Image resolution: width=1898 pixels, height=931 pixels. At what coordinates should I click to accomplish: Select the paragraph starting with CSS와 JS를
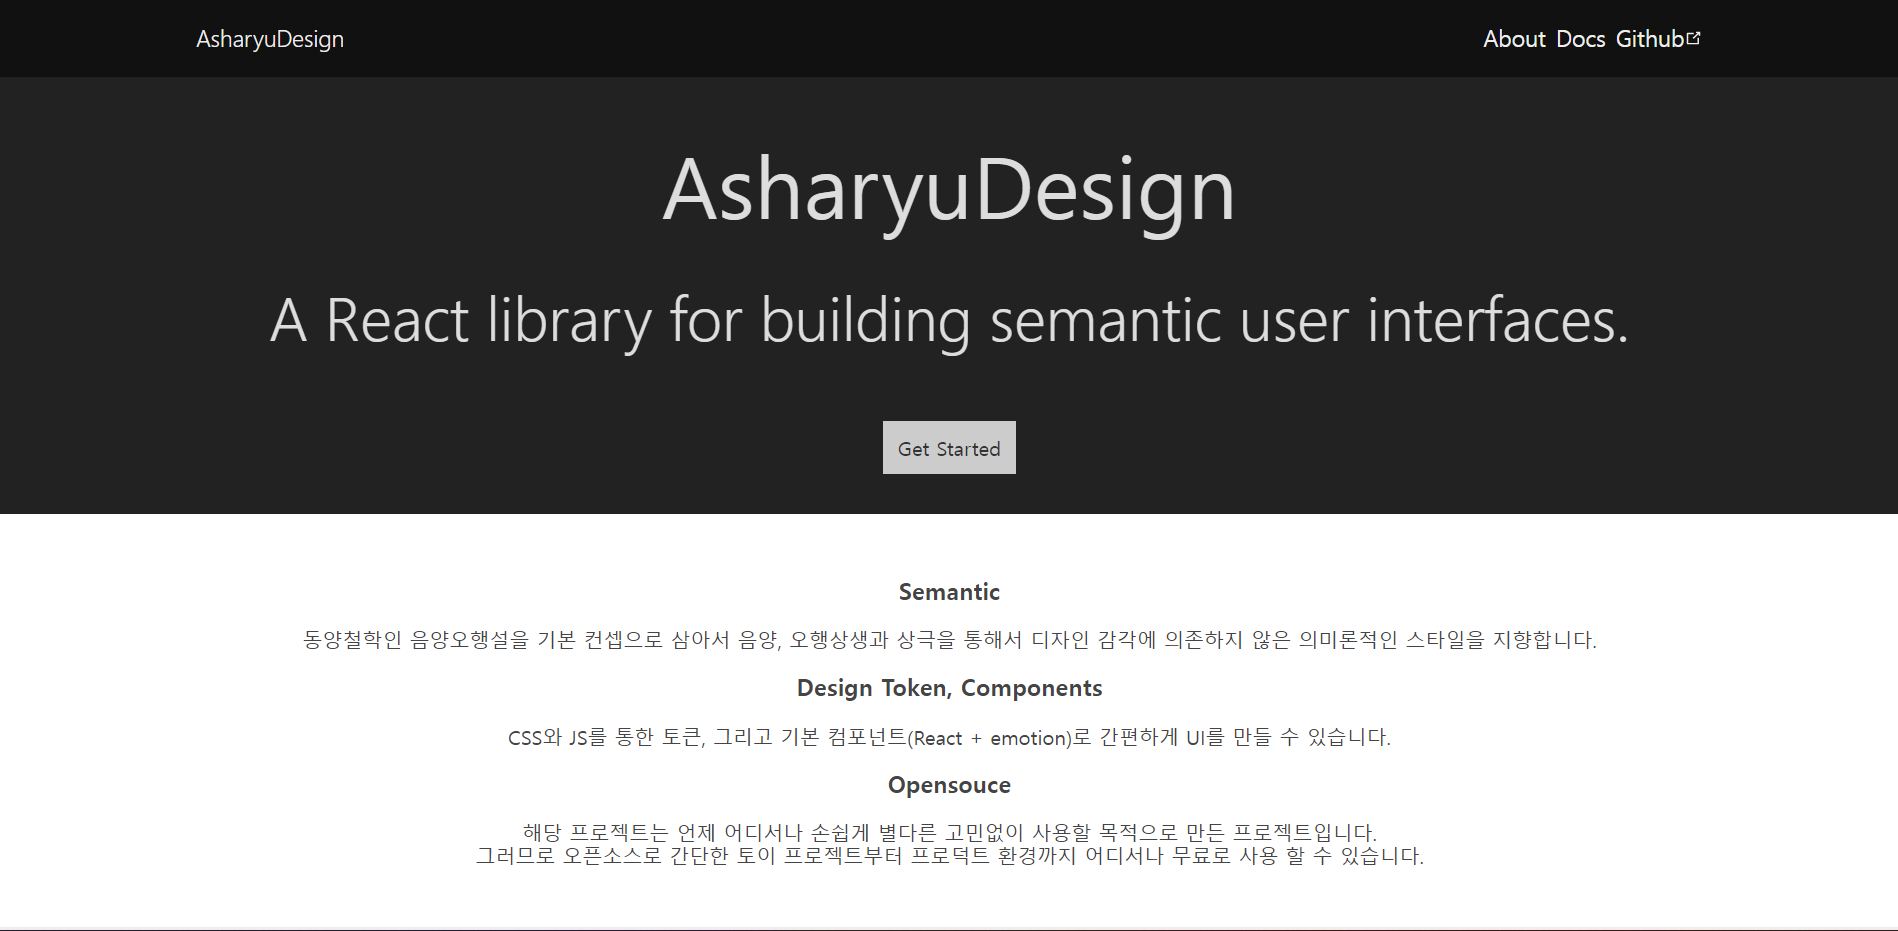pyautogui.click(x=949, y=737)
